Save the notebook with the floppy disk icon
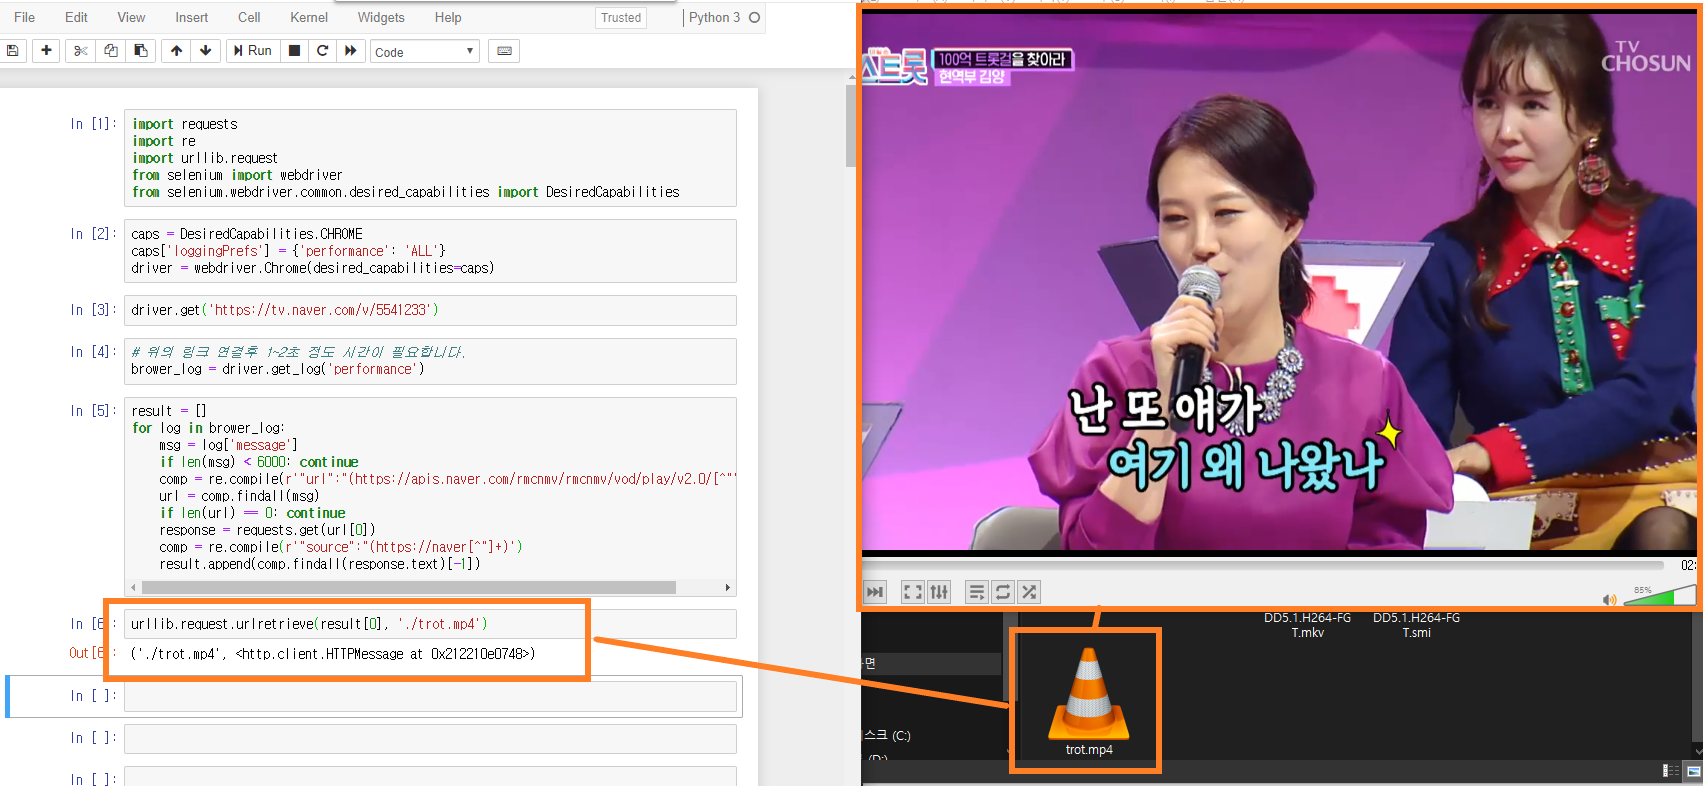The height and width of the screenshot is (786, 1703). [12, 51]
